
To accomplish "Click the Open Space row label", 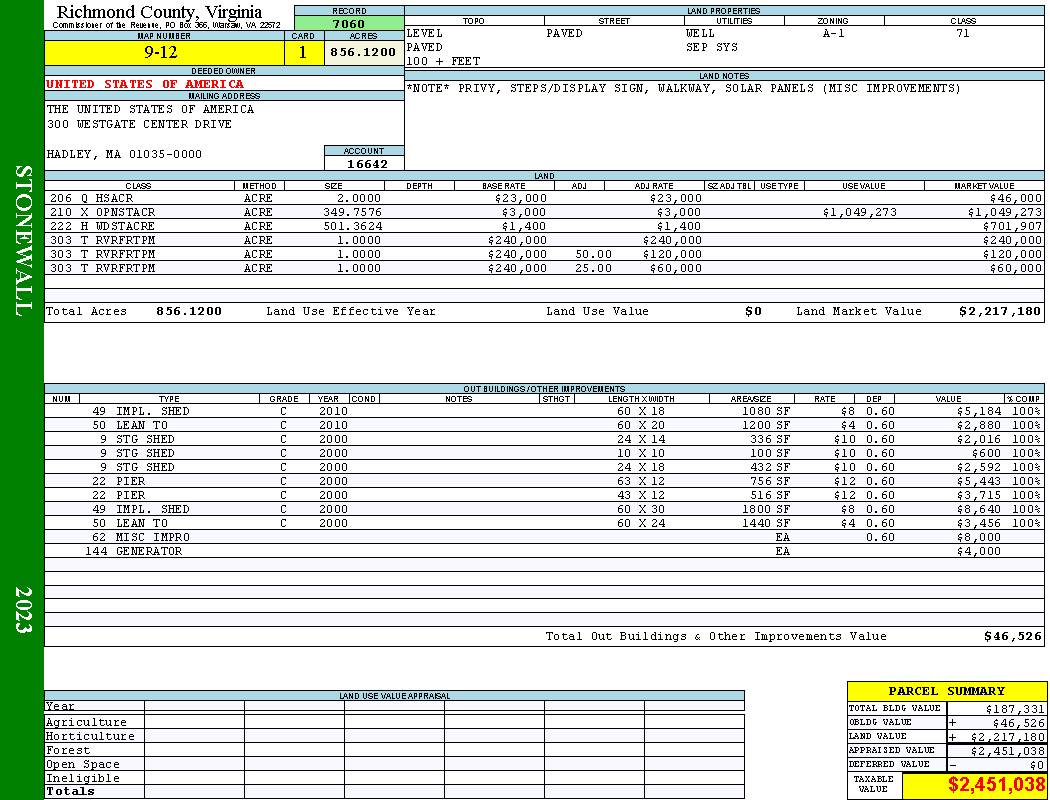I will 82,765.
